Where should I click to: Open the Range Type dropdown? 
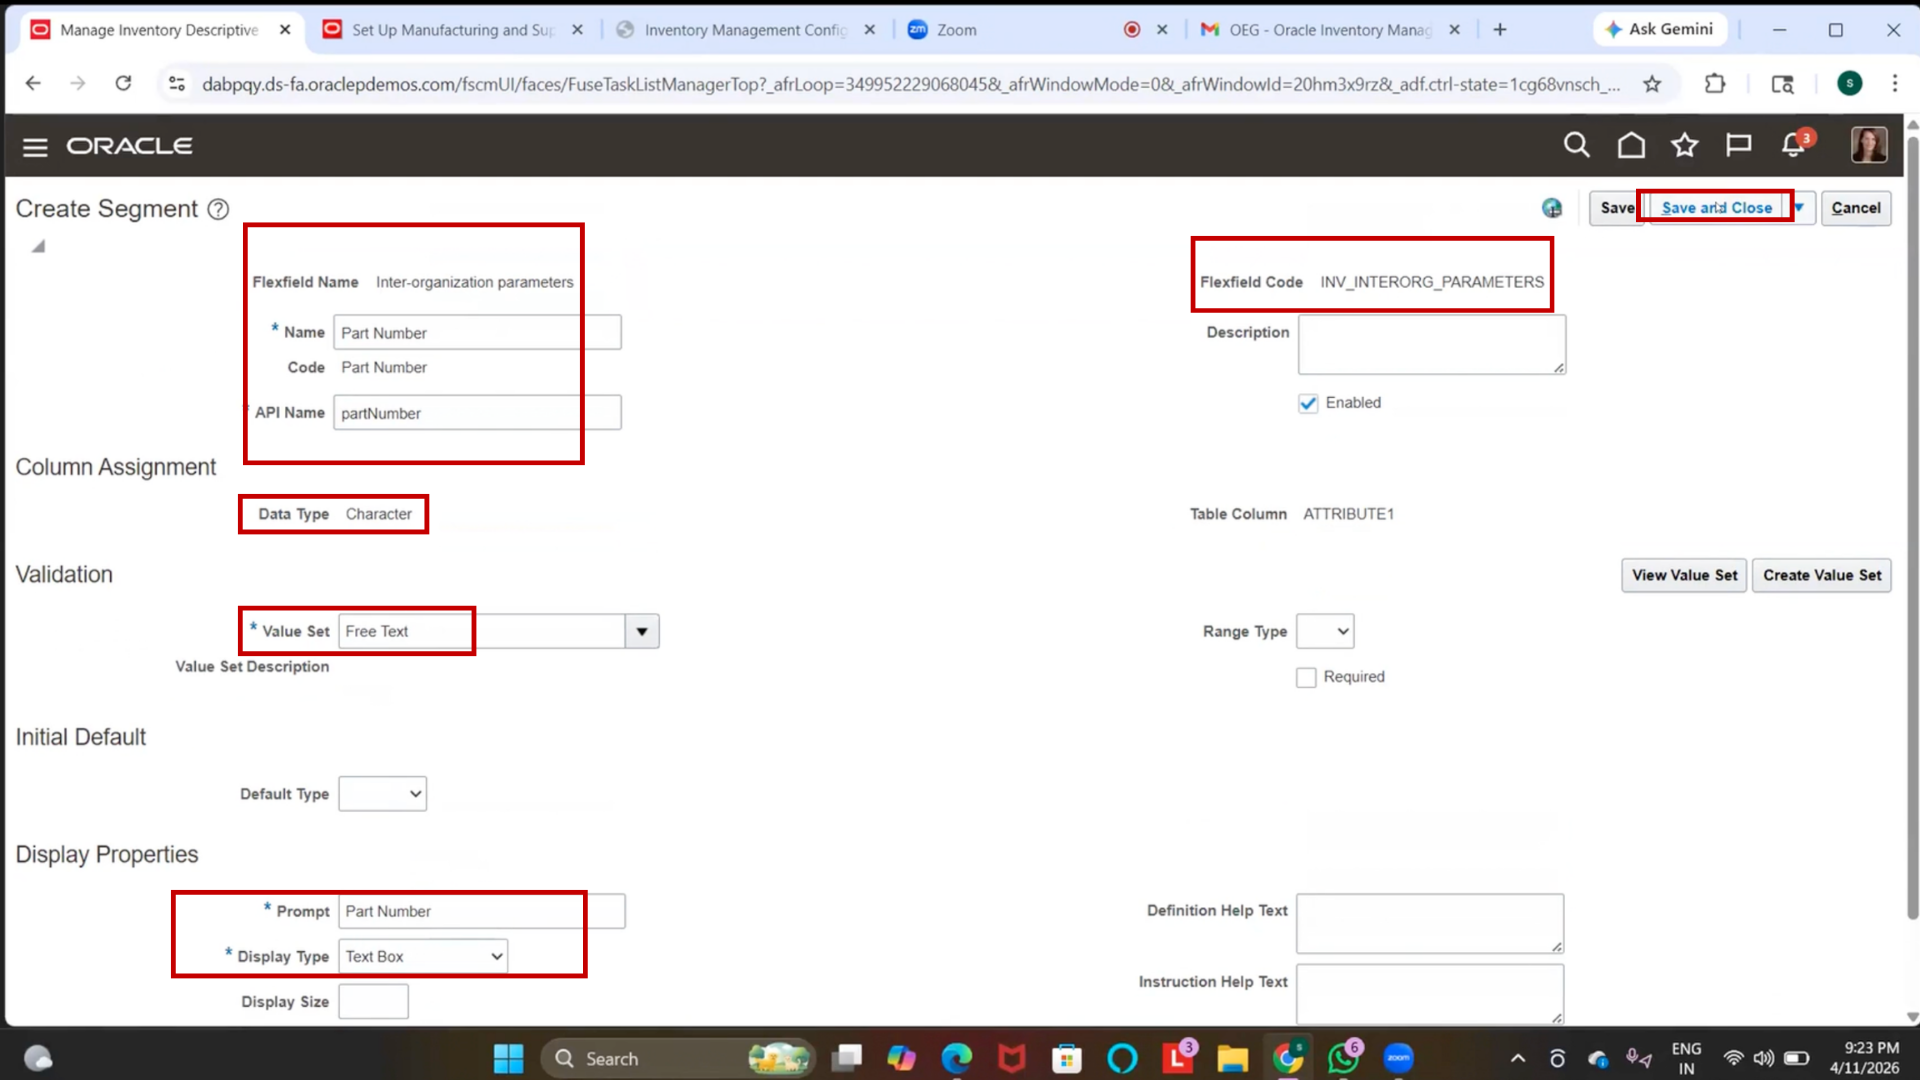[x=1325, y=631]
